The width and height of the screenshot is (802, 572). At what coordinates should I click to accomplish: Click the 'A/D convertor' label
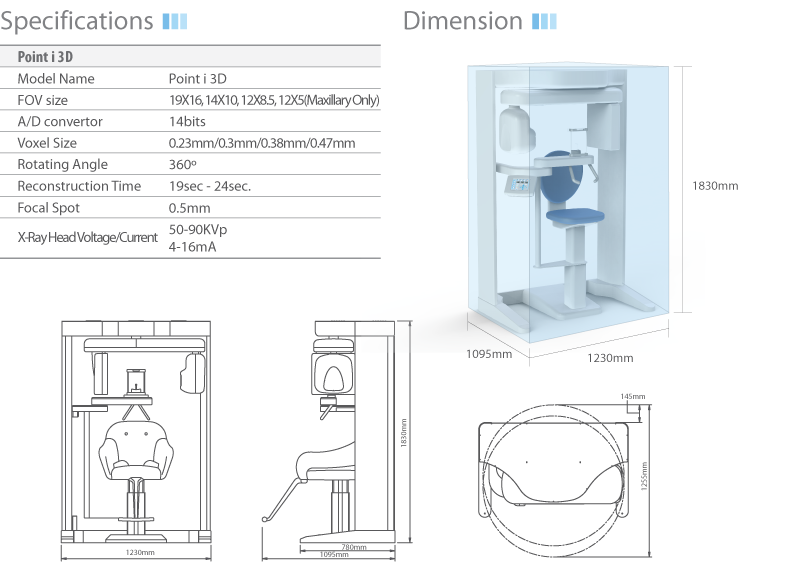pyautogui.click(x=60, y=121)
